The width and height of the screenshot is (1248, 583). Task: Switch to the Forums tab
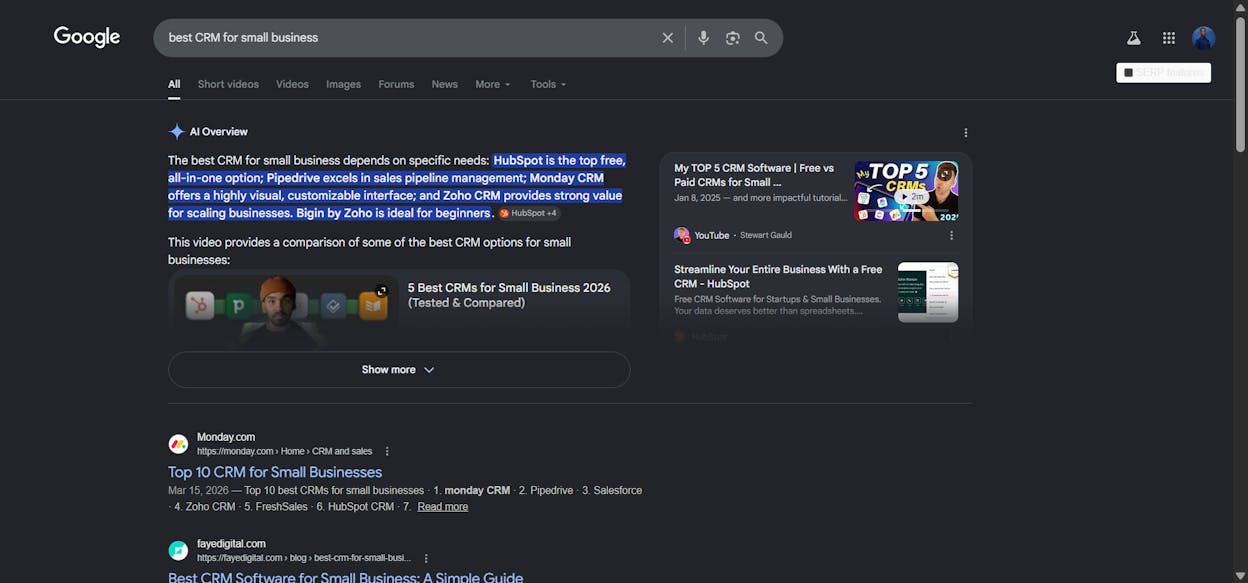tap(396, 84)
